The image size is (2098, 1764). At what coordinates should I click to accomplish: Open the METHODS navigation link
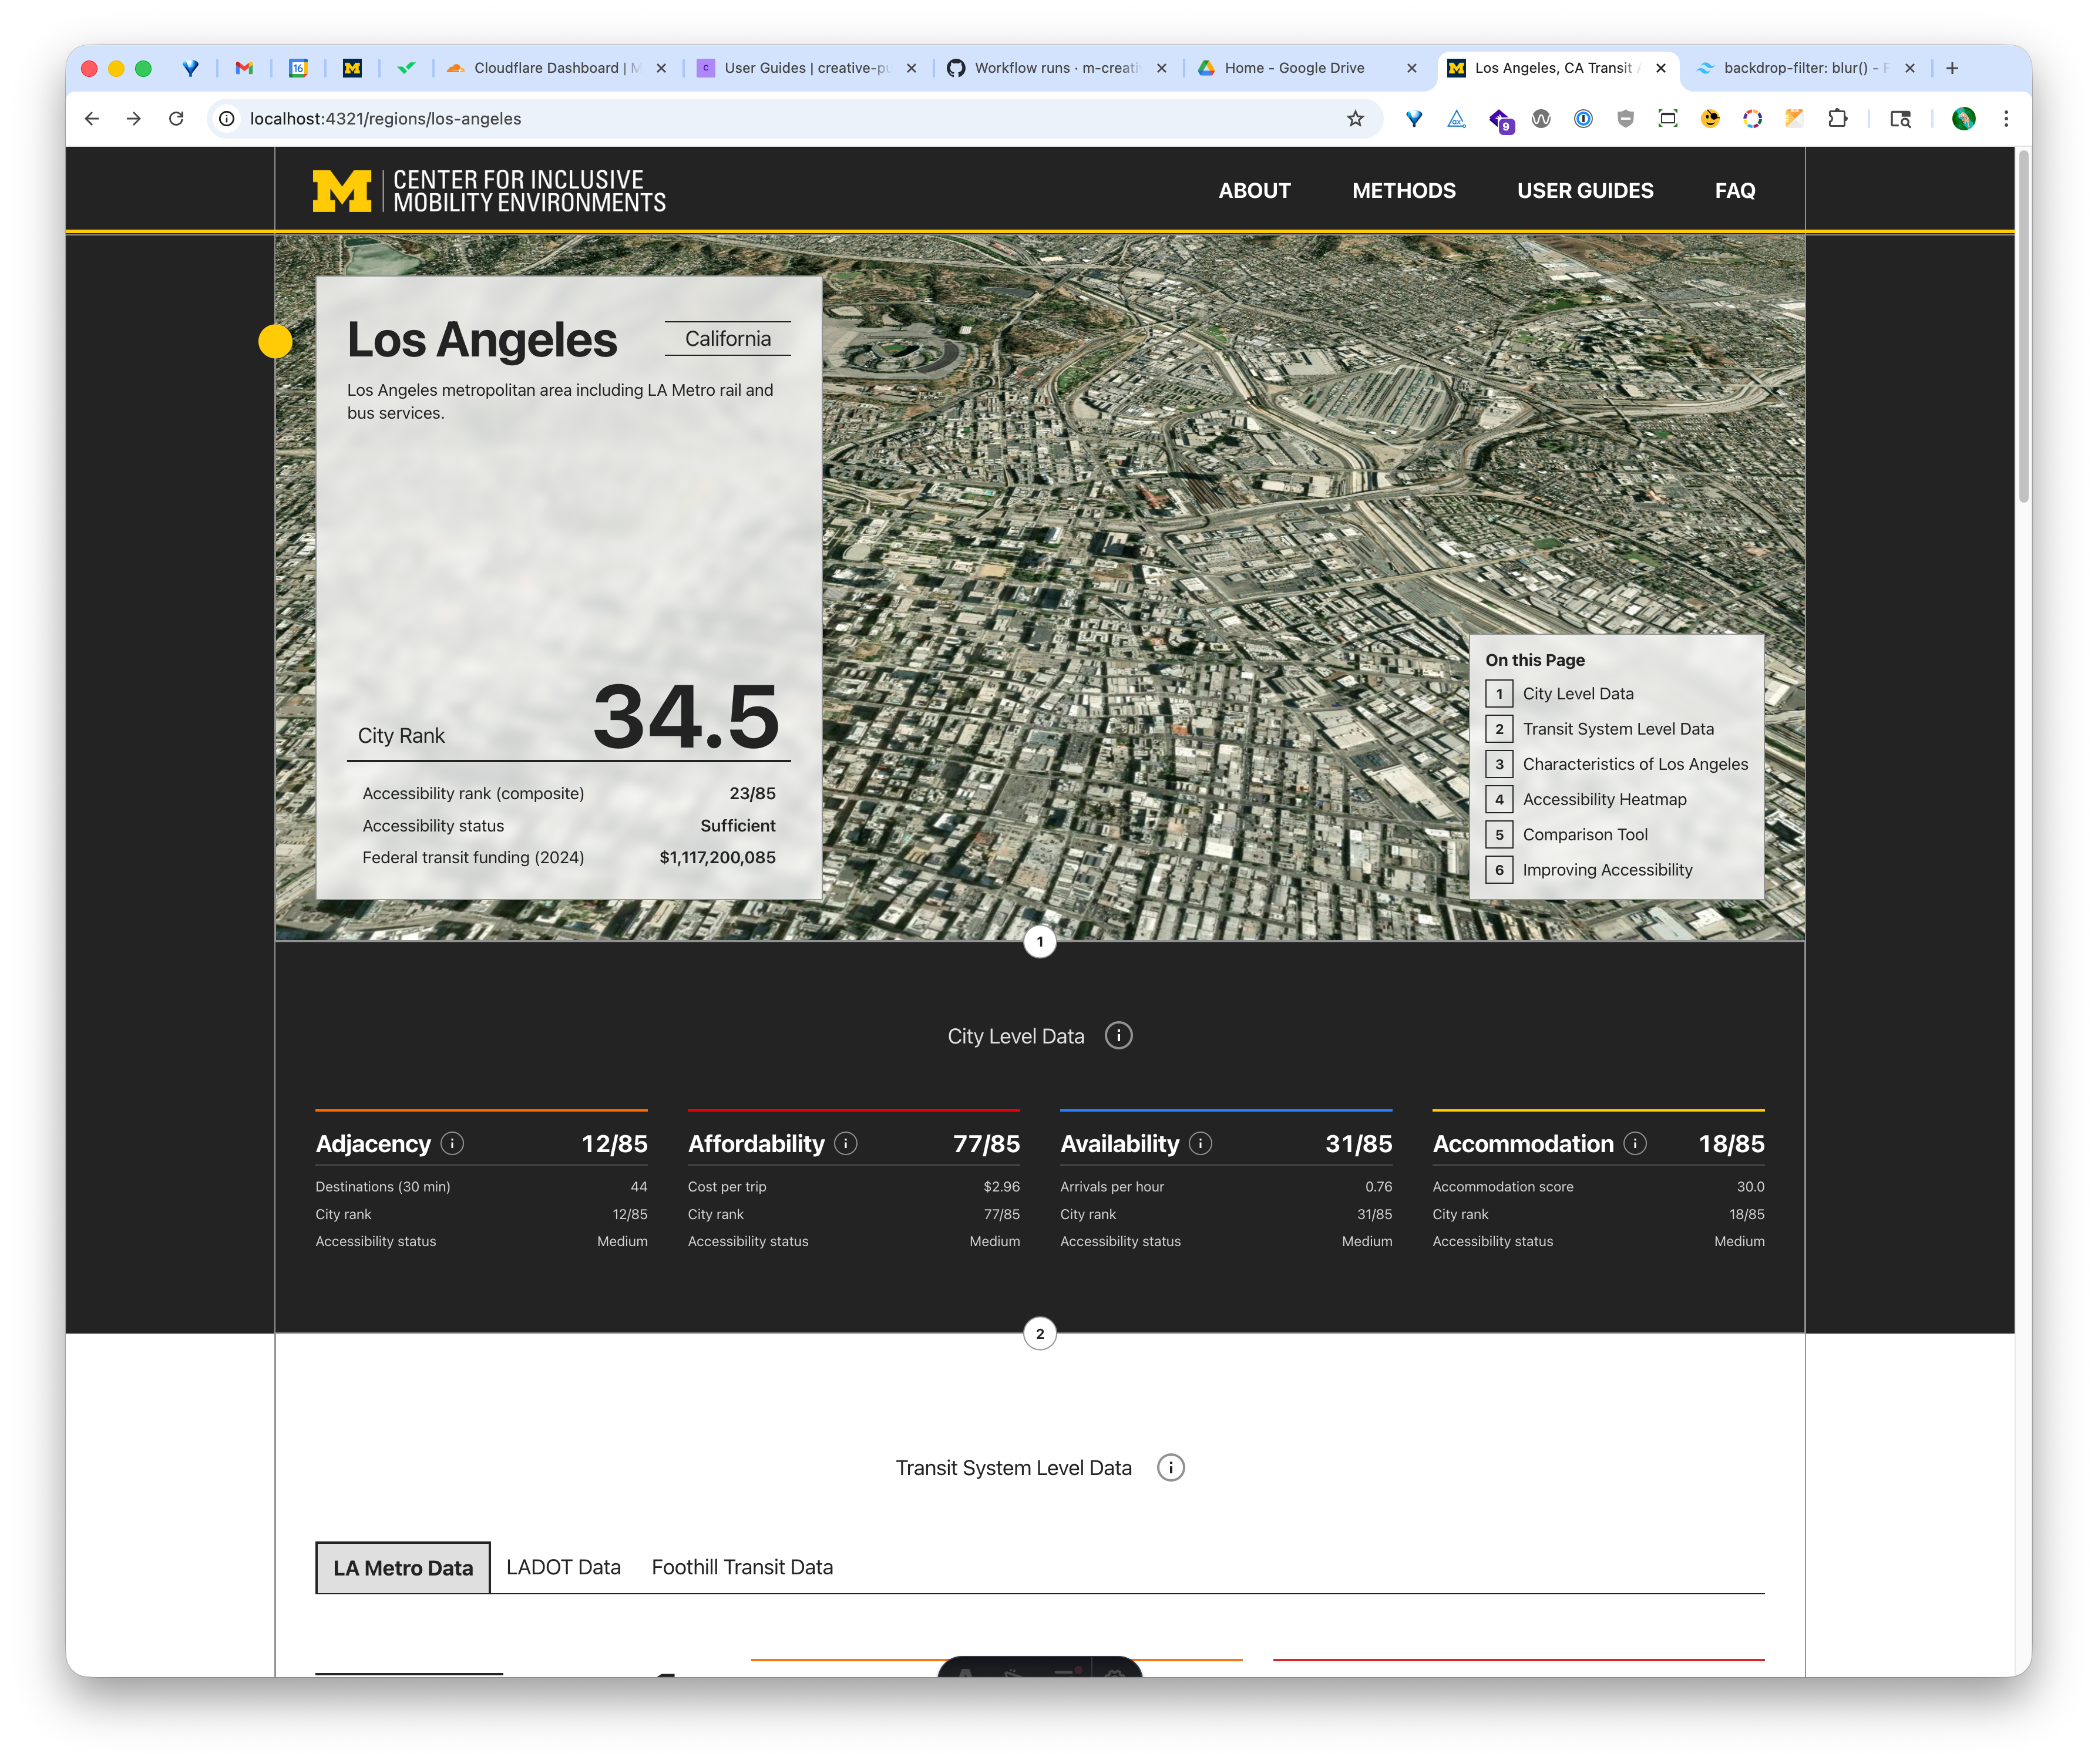coord(1403,190)
